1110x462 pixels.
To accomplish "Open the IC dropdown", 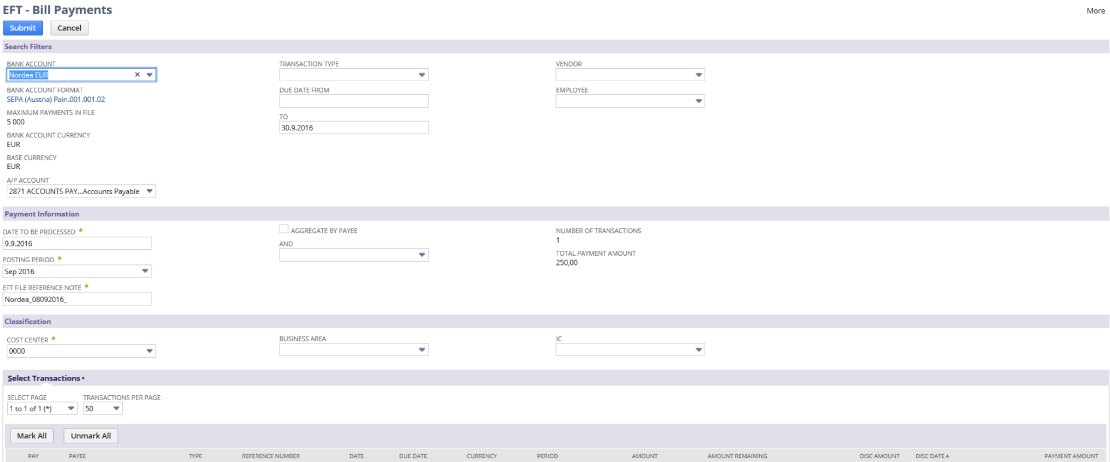I will (698, 351).
